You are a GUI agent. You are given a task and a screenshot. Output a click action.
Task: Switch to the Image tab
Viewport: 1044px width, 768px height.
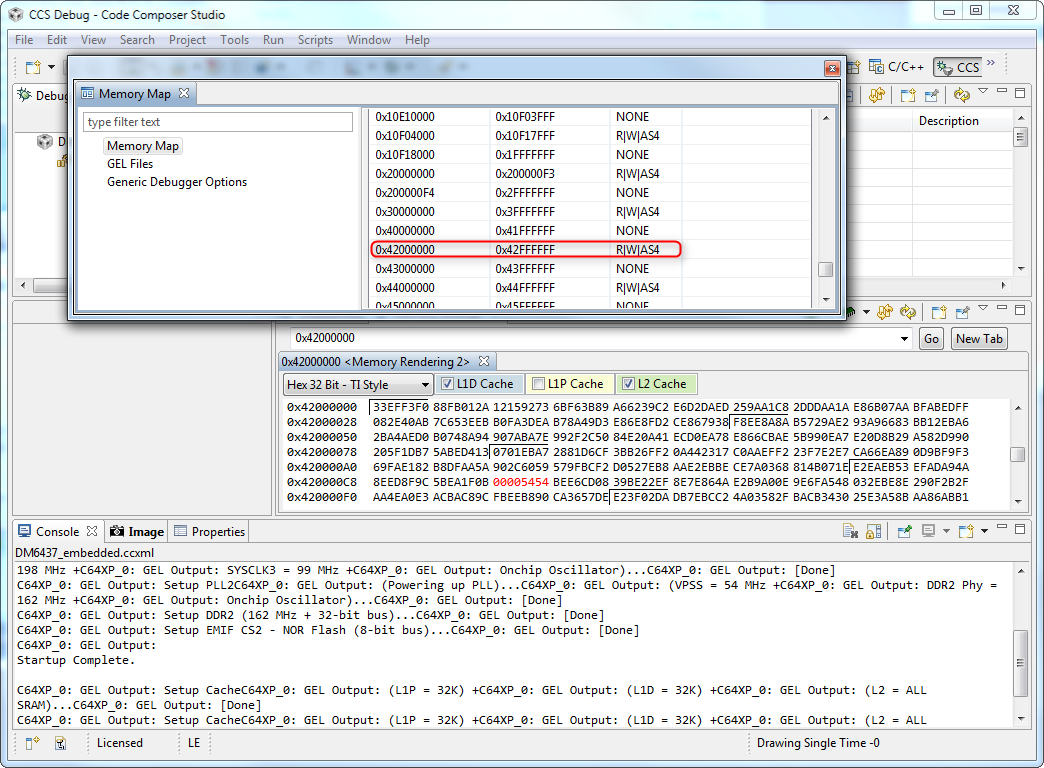pyautogui.click(x=136, y=532)
